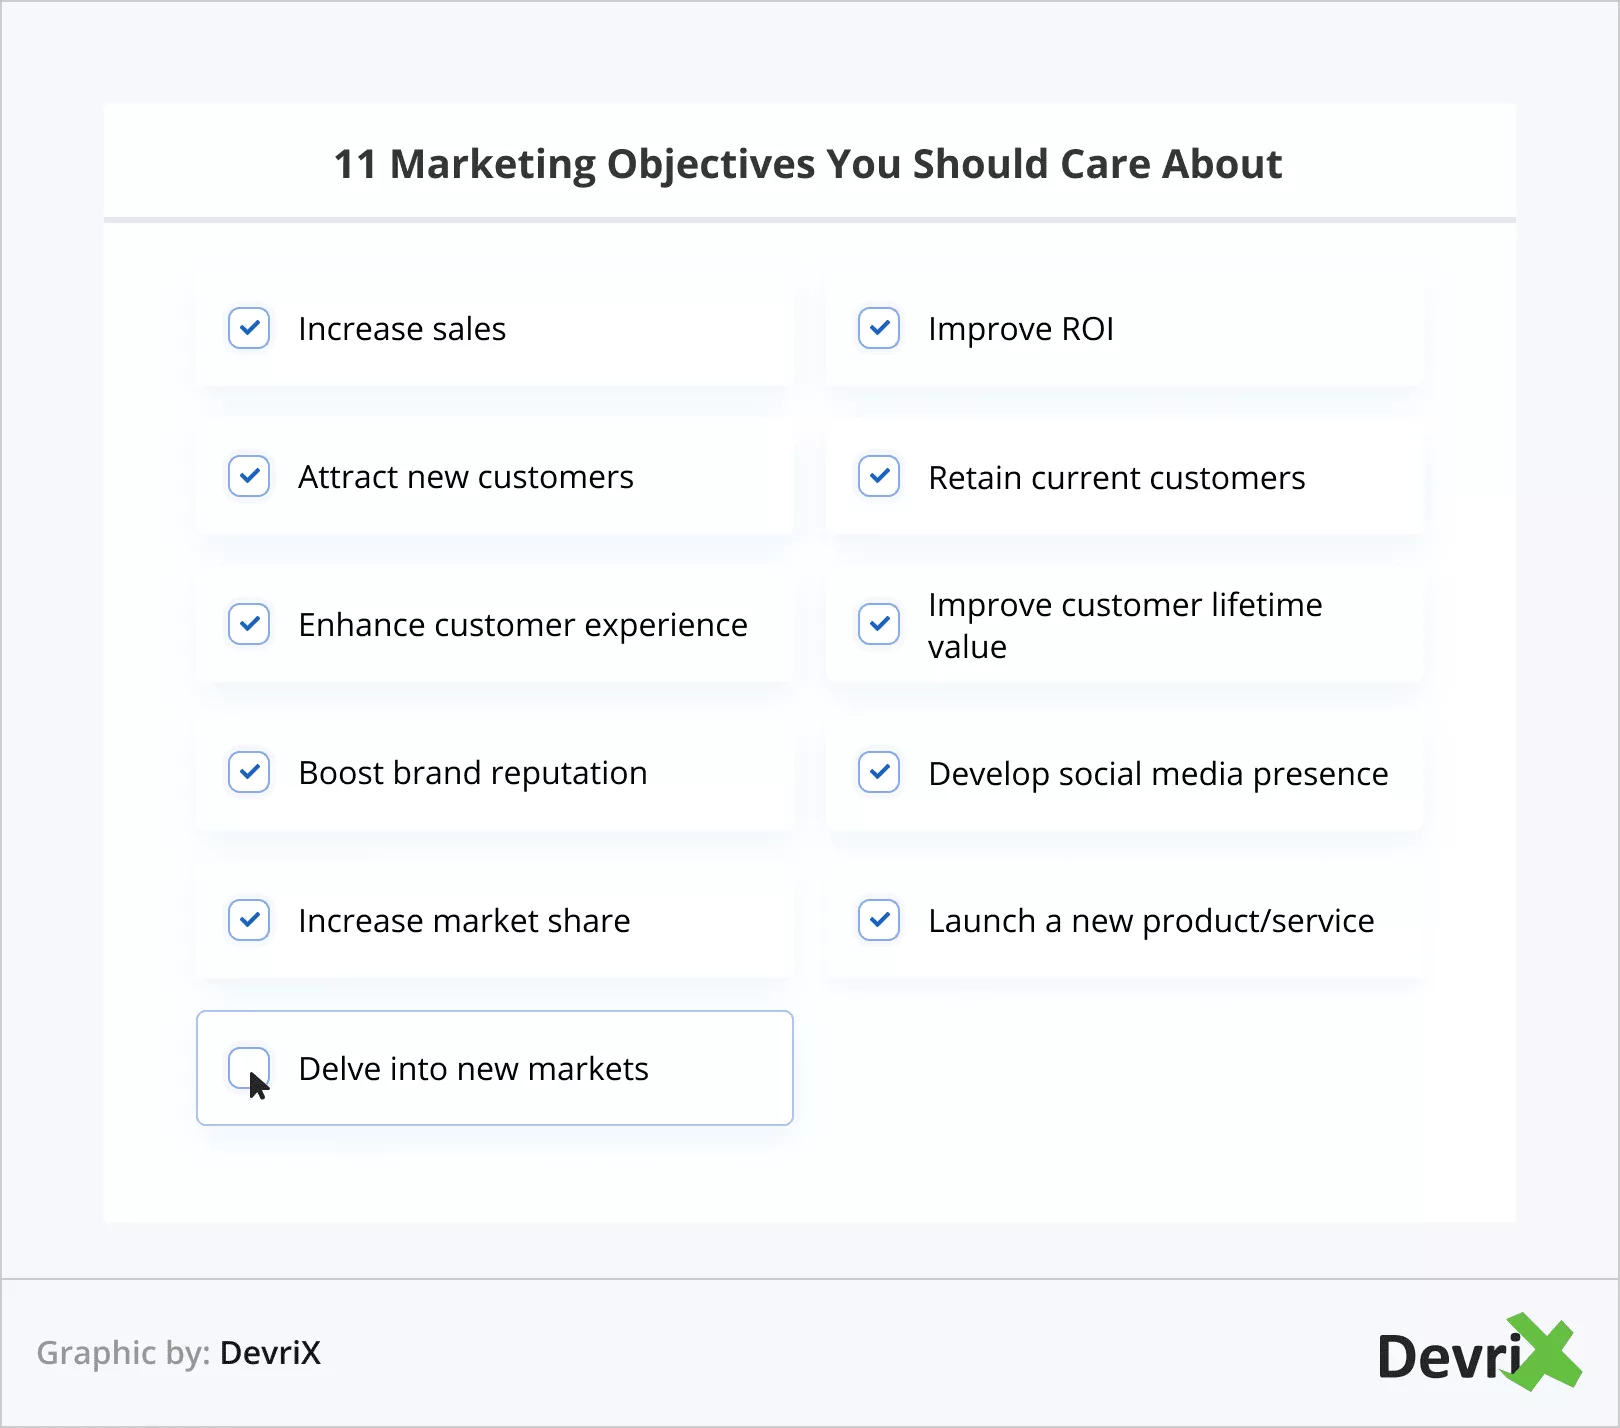Screen dimensions: 1620x1428
Task: Uncheck Increase market share checkbox
Action: (249, 920)
